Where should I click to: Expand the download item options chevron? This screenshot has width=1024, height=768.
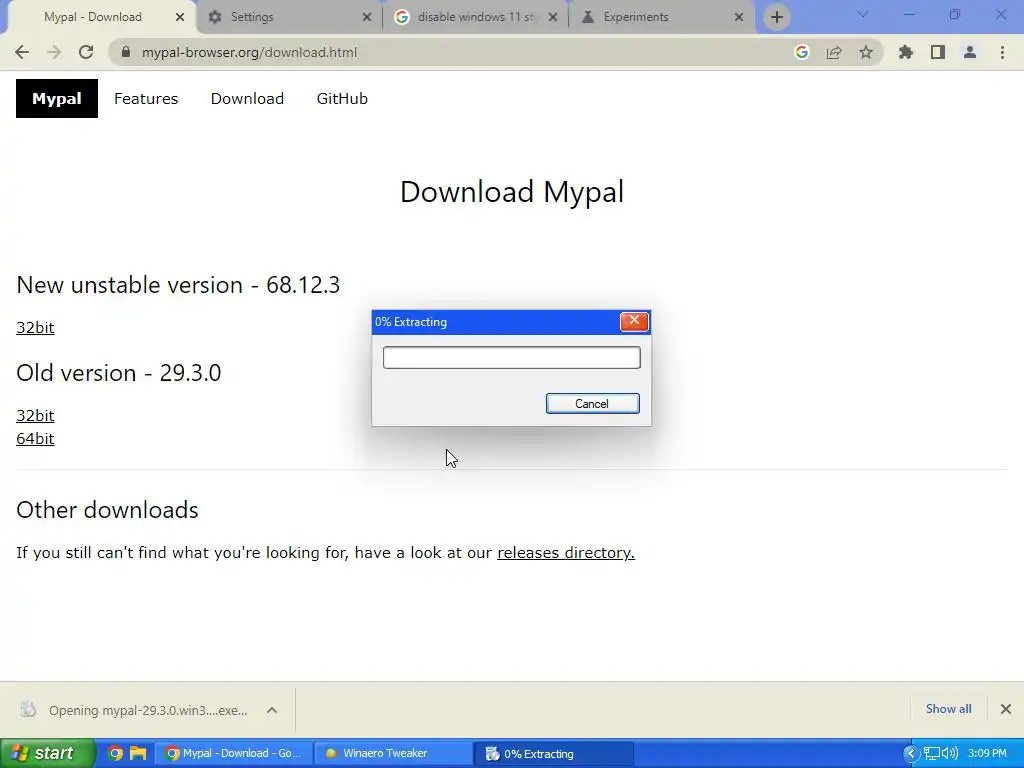(272, 710)
